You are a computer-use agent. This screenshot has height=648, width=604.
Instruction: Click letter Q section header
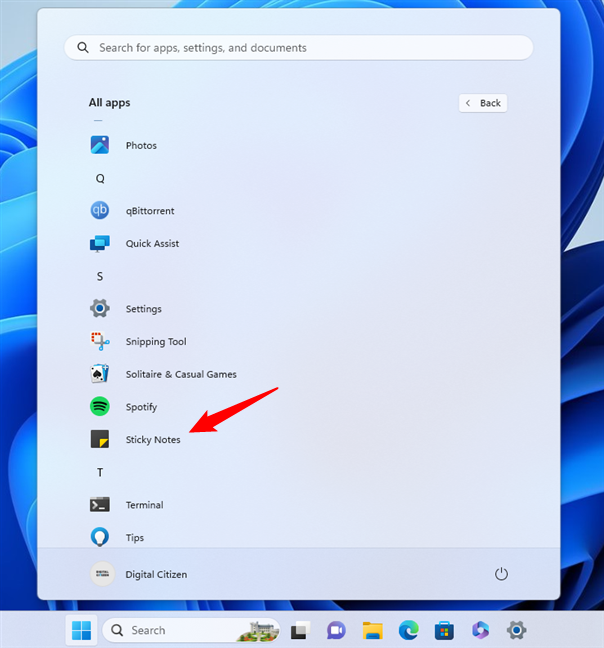(x=100, y=178)
